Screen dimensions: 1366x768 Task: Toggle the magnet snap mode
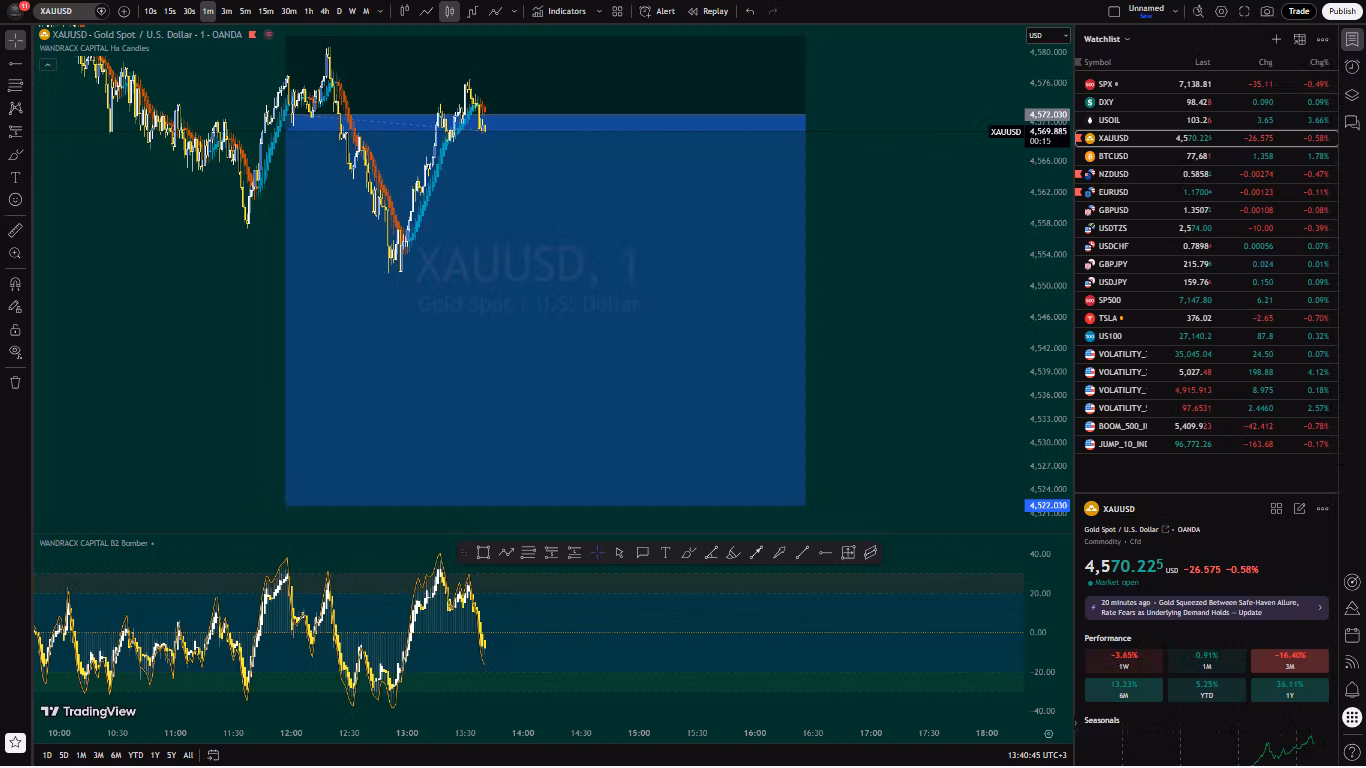(x=15, y=284)
